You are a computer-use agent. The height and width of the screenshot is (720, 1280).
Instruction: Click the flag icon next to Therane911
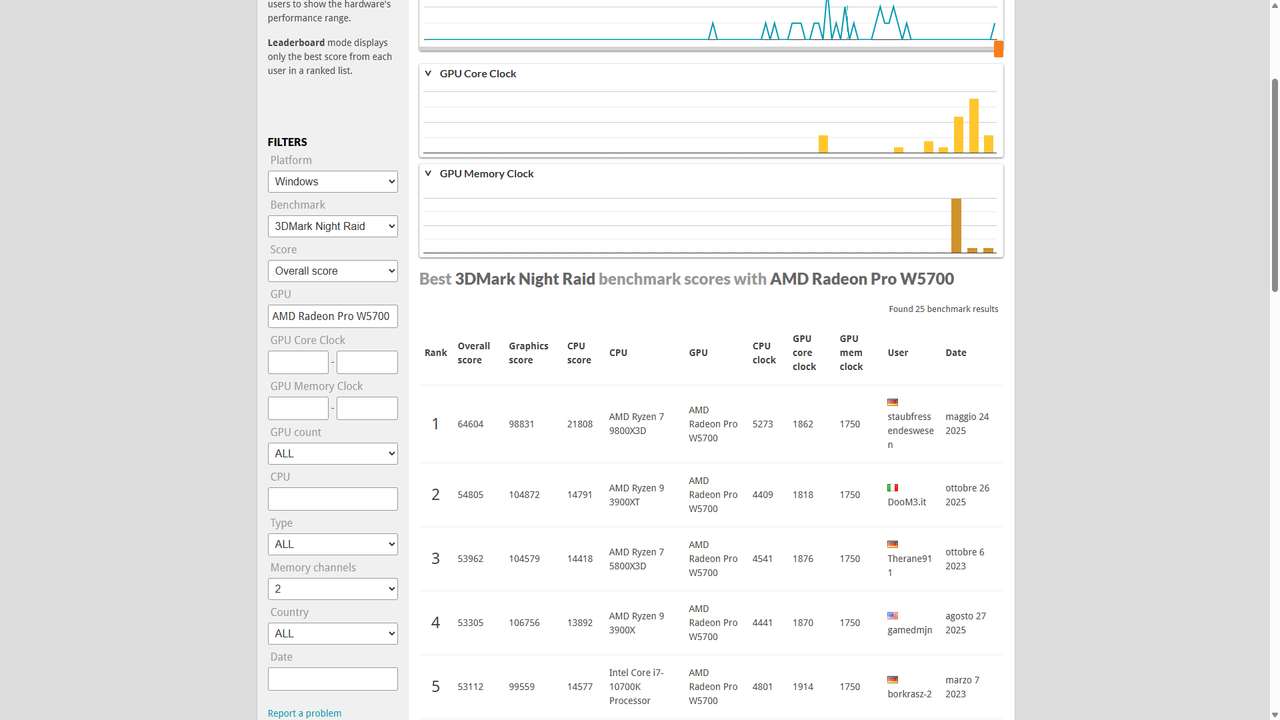coord(892,544)
